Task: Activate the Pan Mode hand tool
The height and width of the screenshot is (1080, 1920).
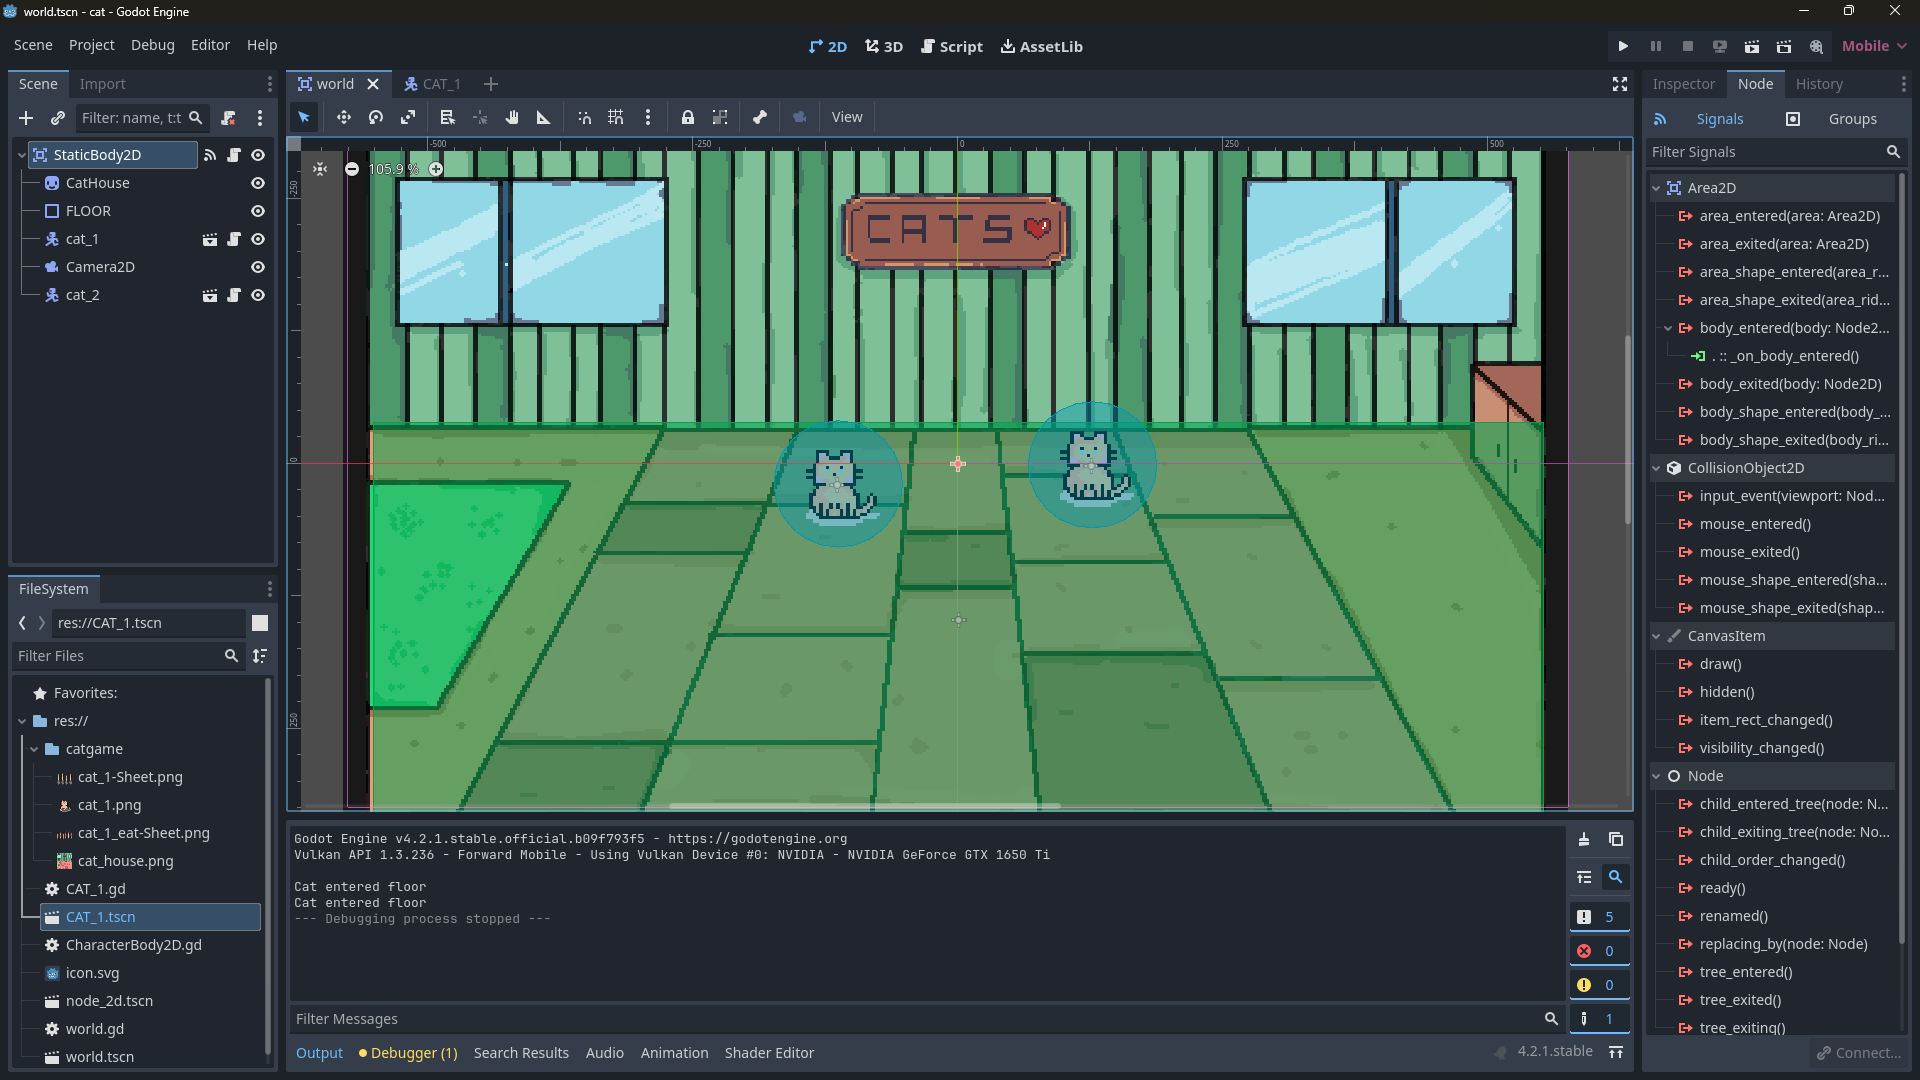Action: pyautogui.click(x=512, y=118)
